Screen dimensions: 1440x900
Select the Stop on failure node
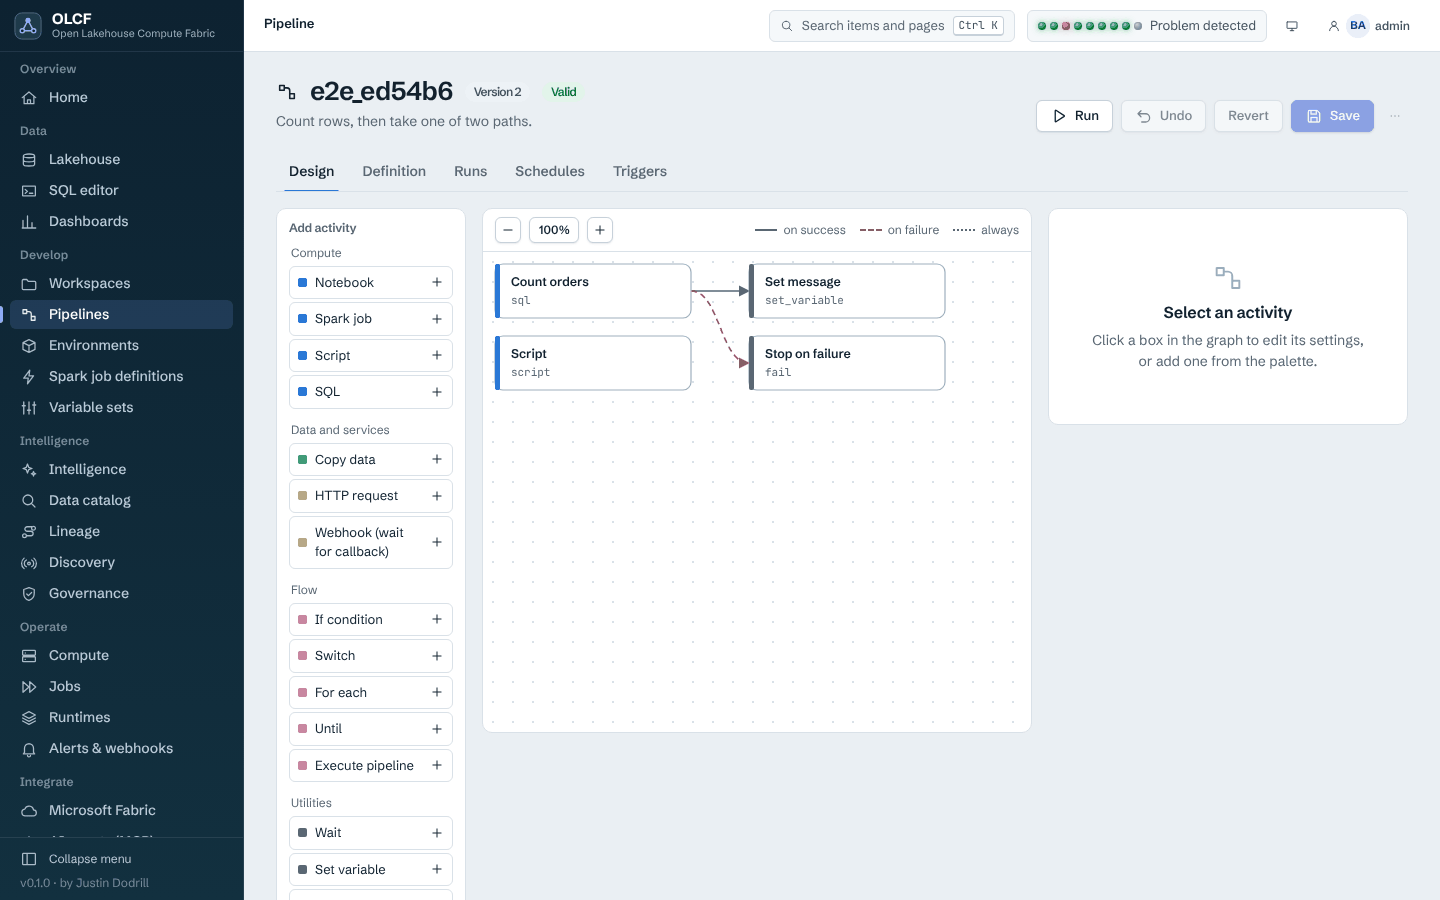coord(847,363)
